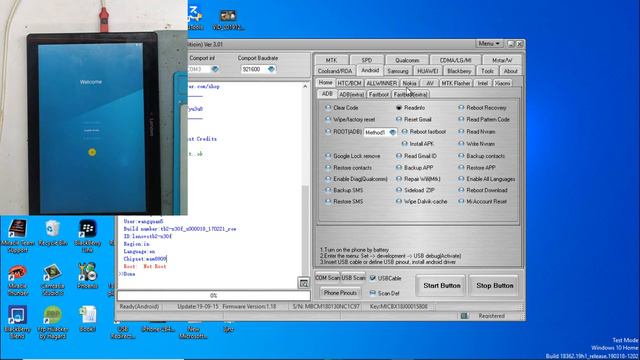This screenshot has width=640, height=360.
Task: Switch to the Fastboot tab
Action: [378, 94]
